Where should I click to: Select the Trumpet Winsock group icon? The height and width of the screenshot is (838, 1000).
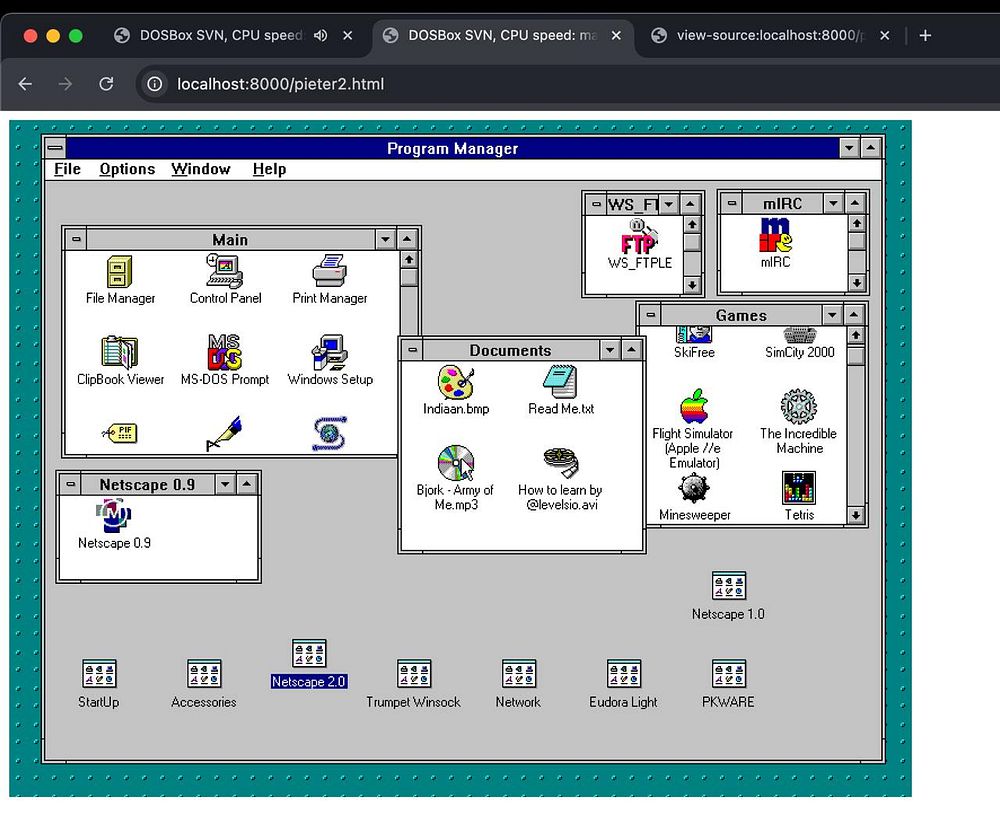(413, 674)
